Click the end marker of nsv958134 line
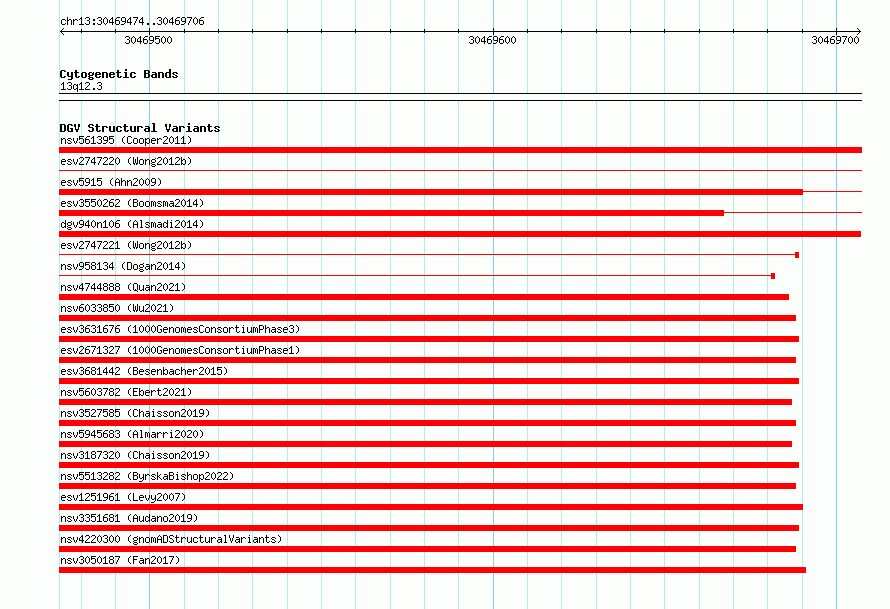Viewport: 890px width, 609px height. pyautogui.click(x=773, y=276)
